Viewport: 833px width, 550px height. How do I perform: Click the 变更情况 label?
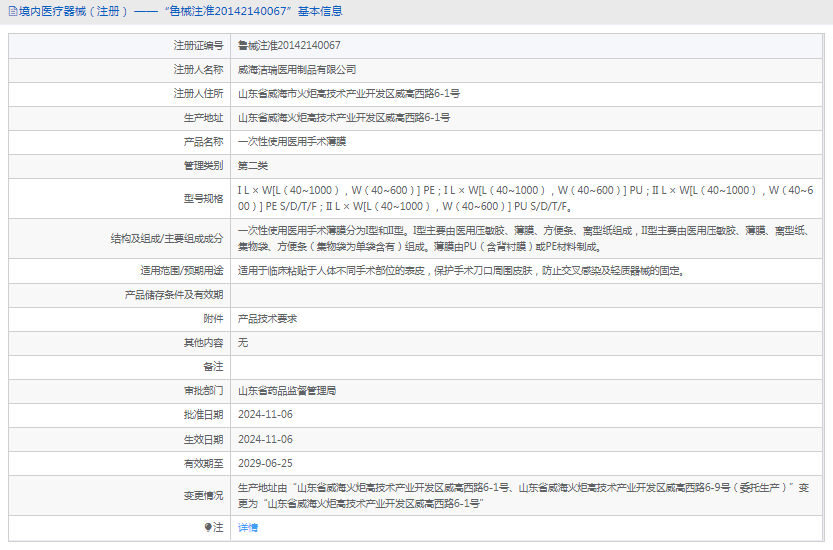203,496
